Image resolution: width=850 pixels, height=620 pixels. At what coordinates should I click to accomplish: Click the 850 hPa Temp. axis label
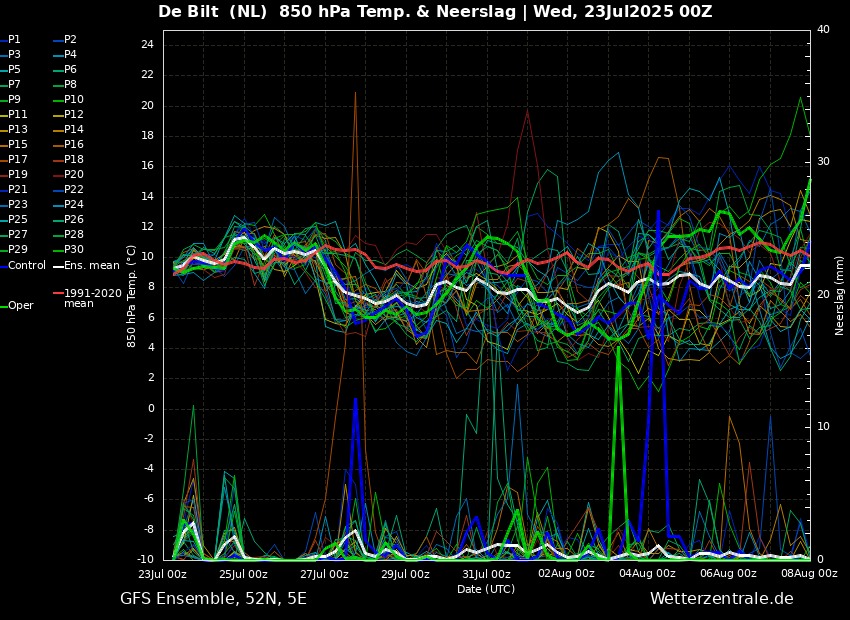coord(132,295)
